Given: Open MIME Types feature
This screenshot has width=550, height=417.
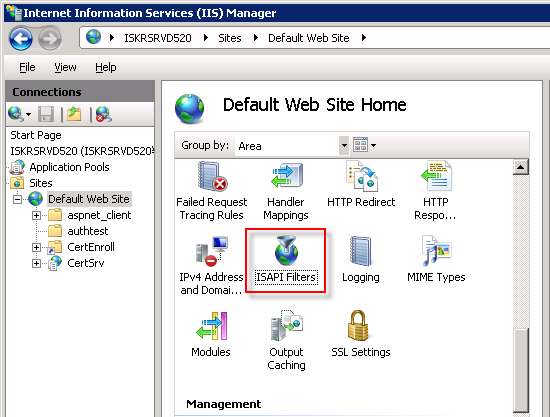Looking at the screenshot, I should click(436, 260).
